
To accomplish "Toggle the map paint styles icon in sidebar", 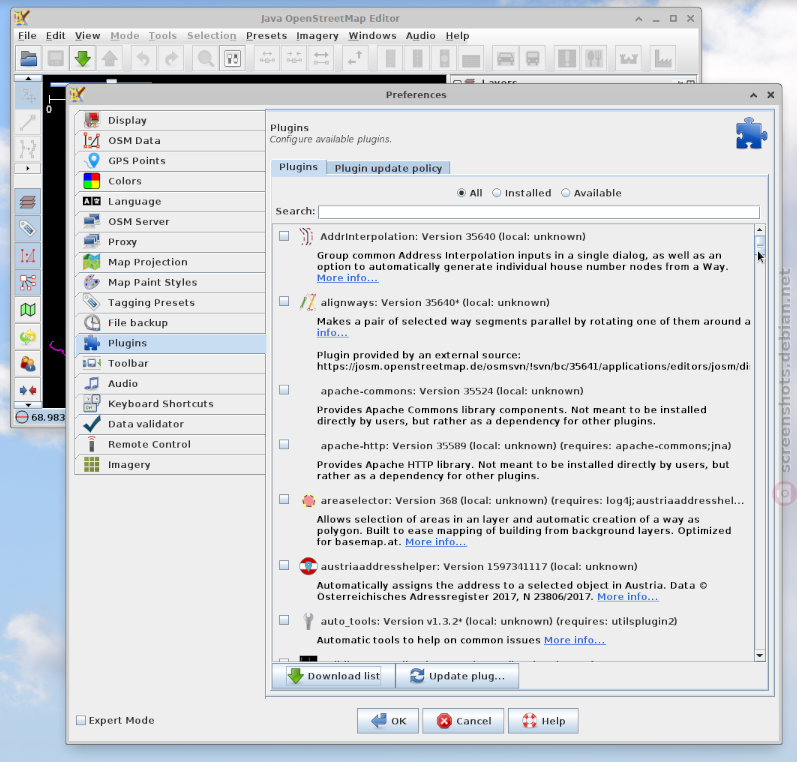I will (27, 309).
